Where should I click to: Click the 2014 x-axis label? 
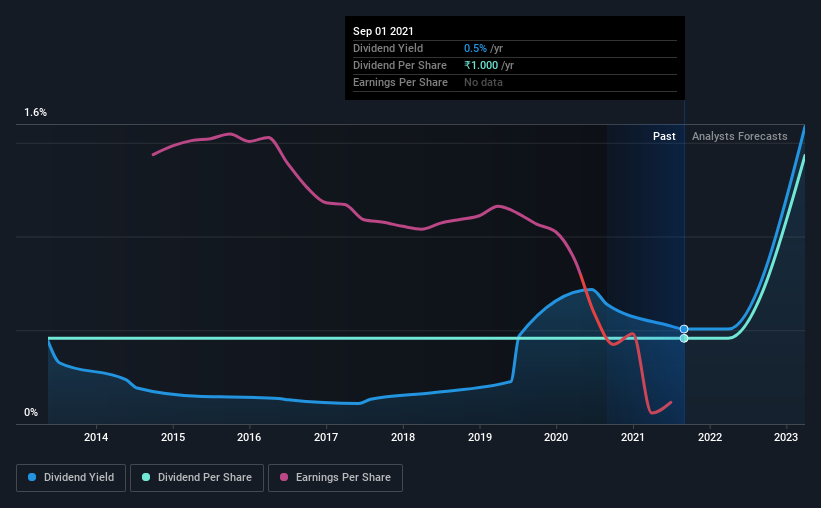coord(96,437)
